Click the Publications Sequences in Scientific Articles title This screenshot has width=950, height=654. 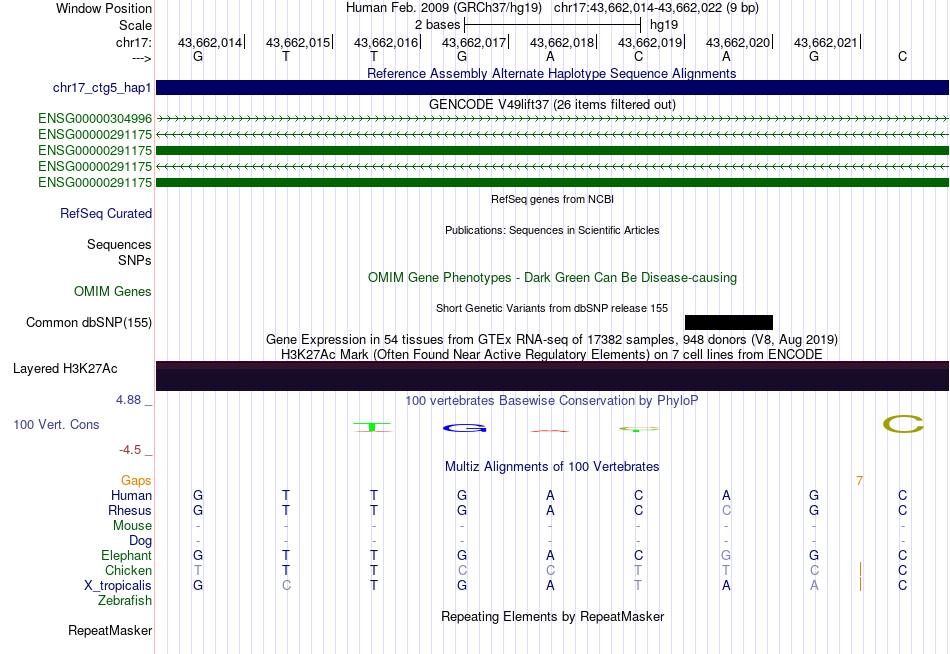(552, 230)
